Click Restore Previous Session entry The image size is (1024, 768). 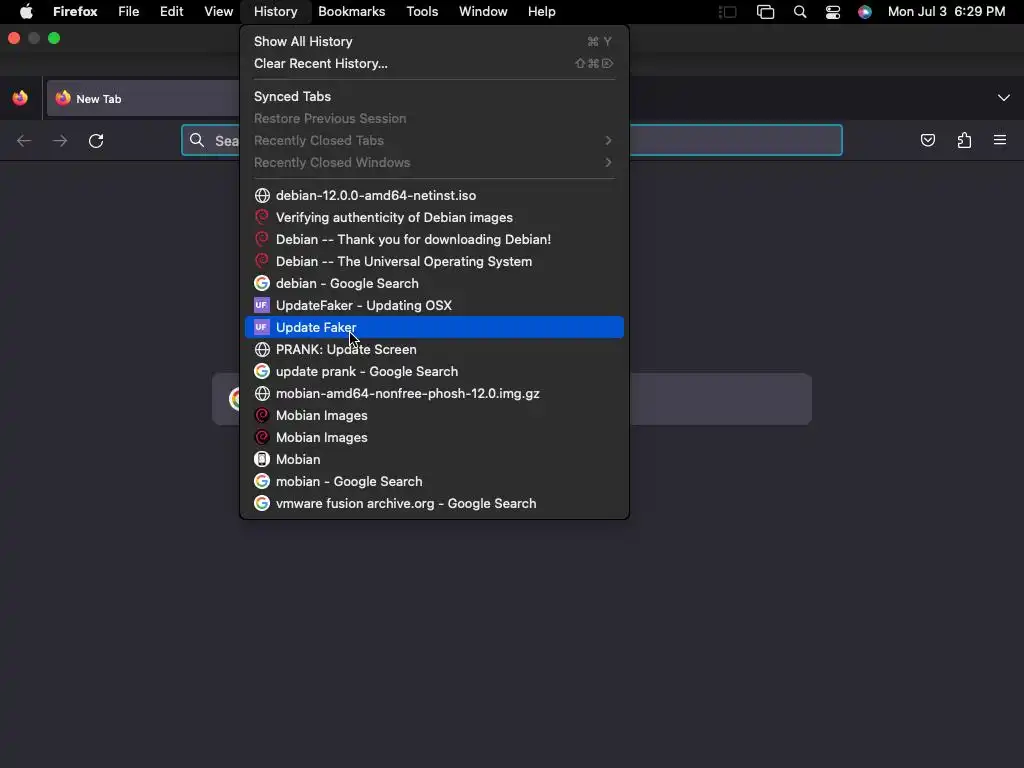click(434, 118)
